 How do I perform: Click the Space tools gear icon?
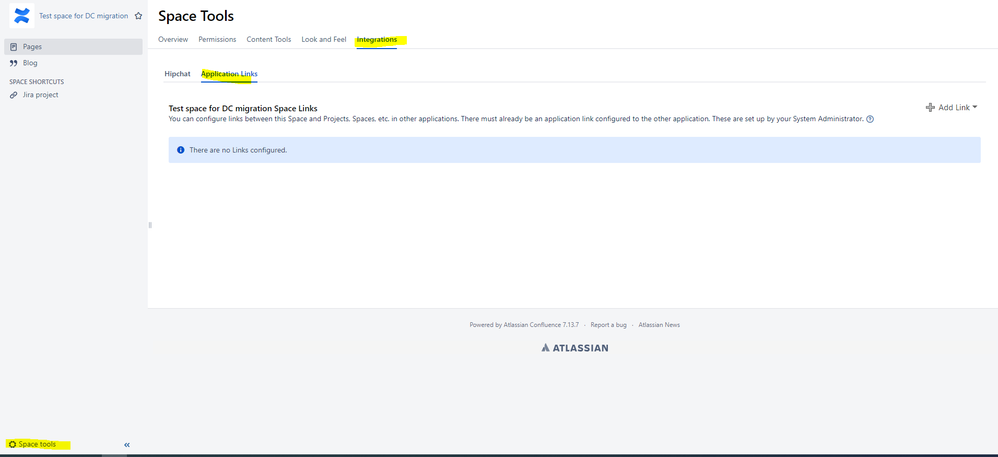click(12, 444)
